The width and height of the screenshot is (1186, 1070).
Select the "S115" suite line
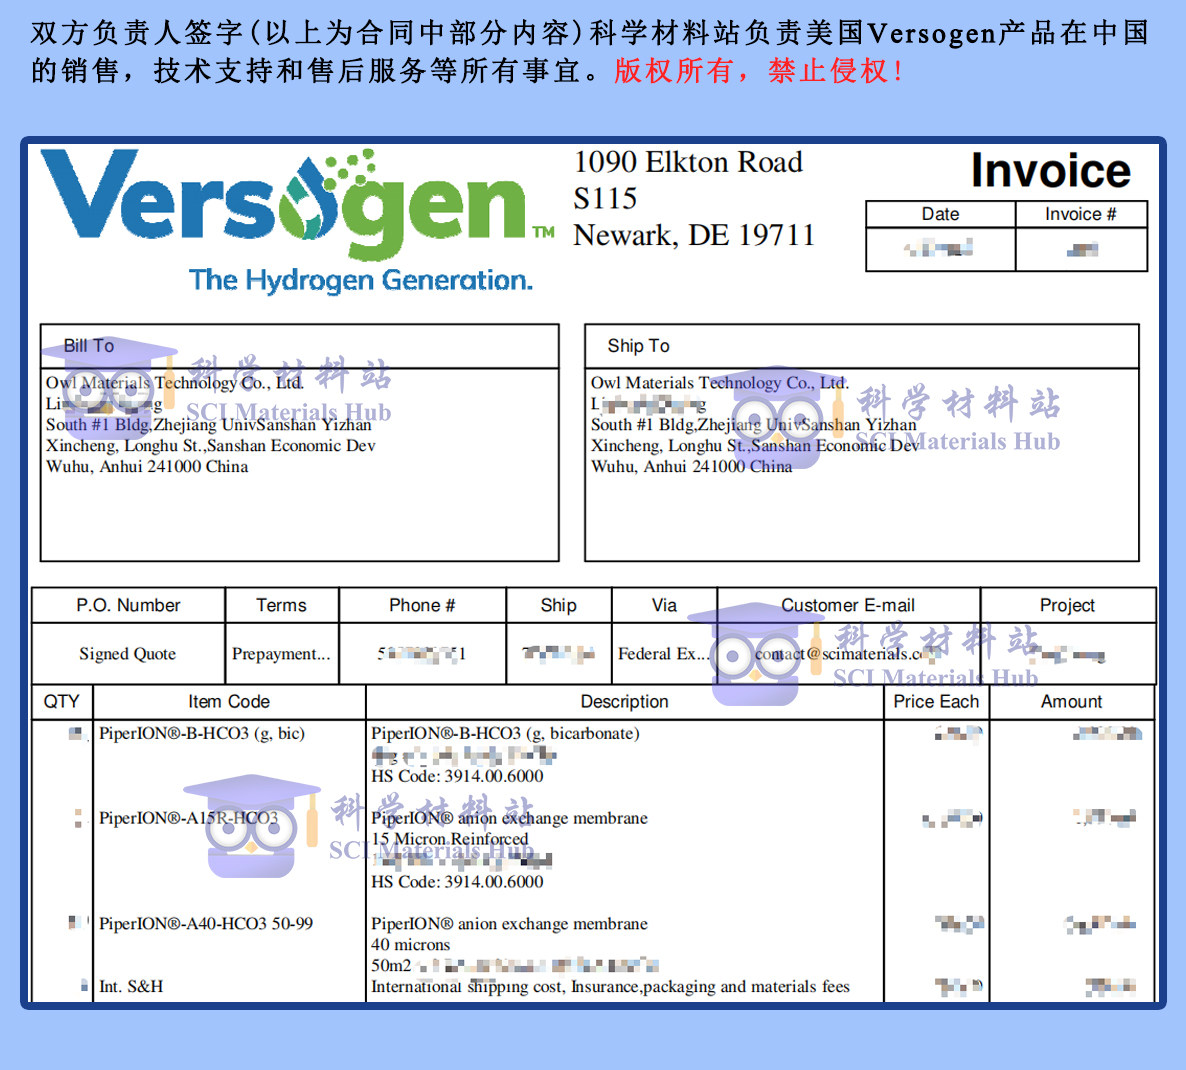[x=604, y=198]
